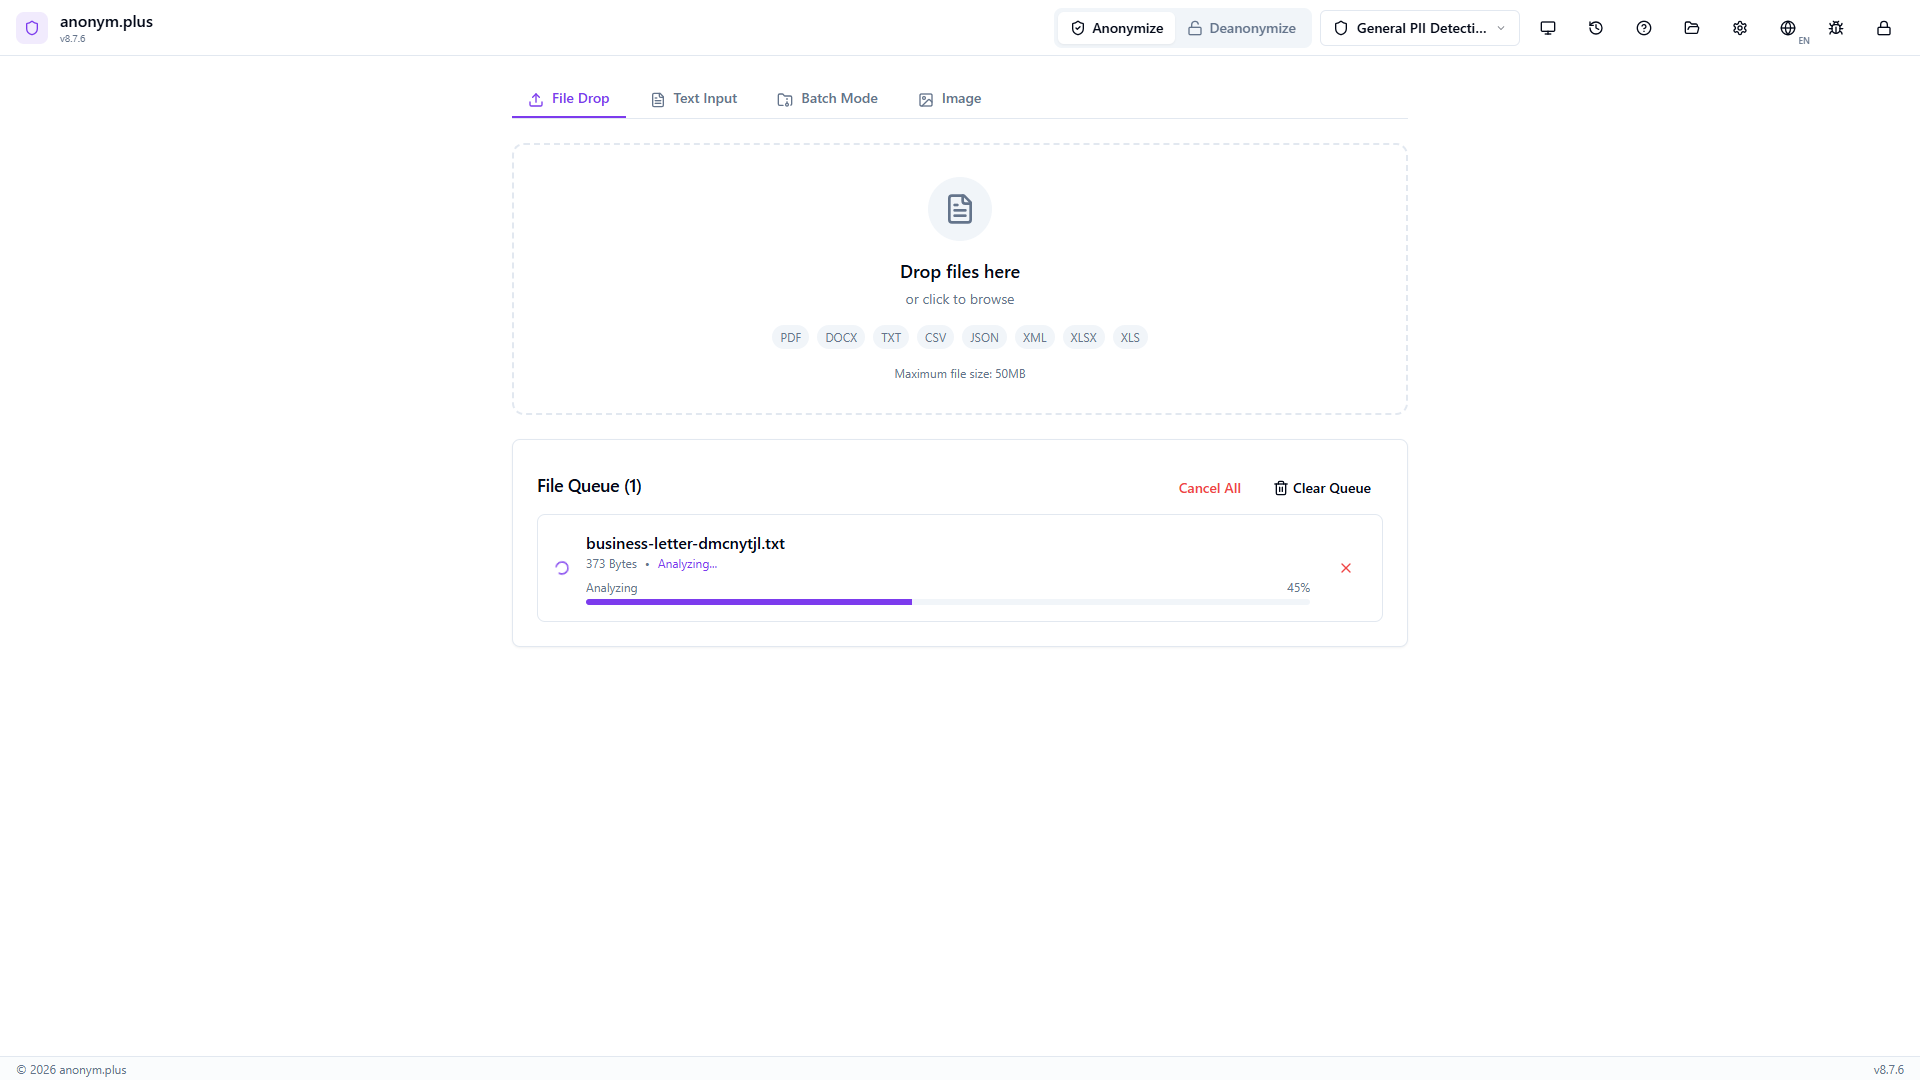Report a bug with the bug icon
Viewport: 1920px width, 1080px height.
pyautogui.click(x=1836, y=28)
